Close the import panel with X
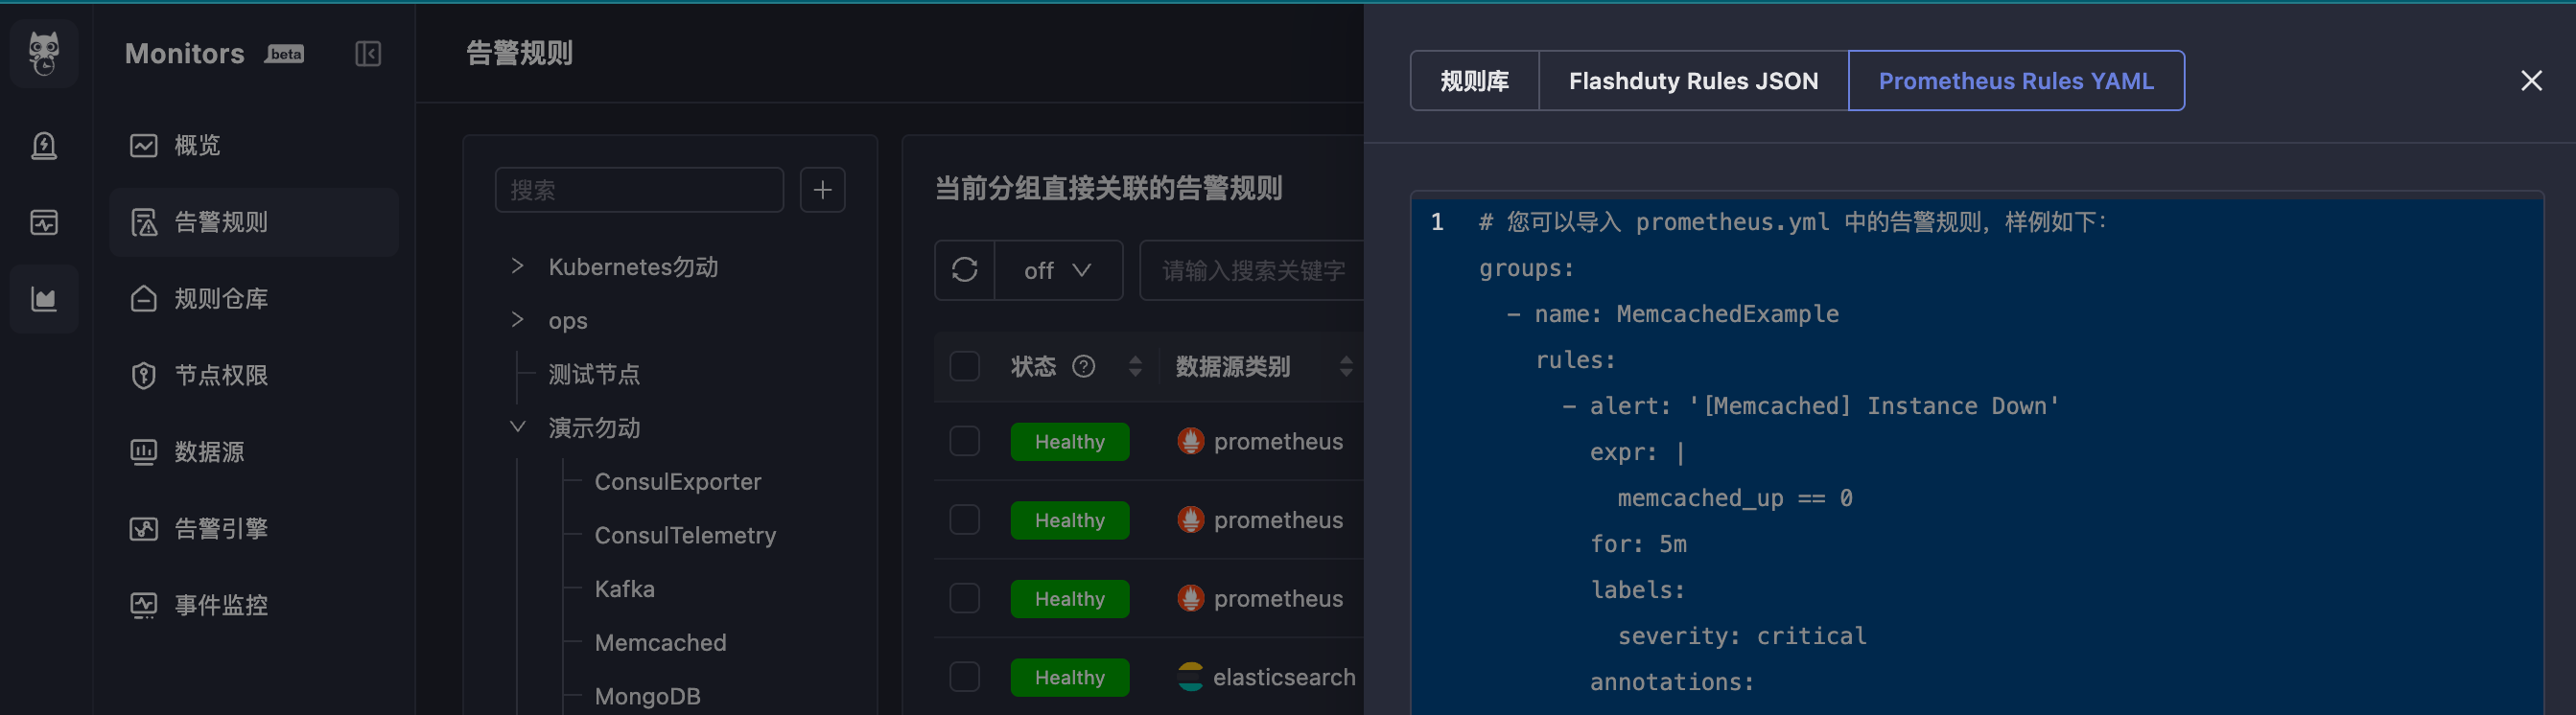 coord(2530,81)
